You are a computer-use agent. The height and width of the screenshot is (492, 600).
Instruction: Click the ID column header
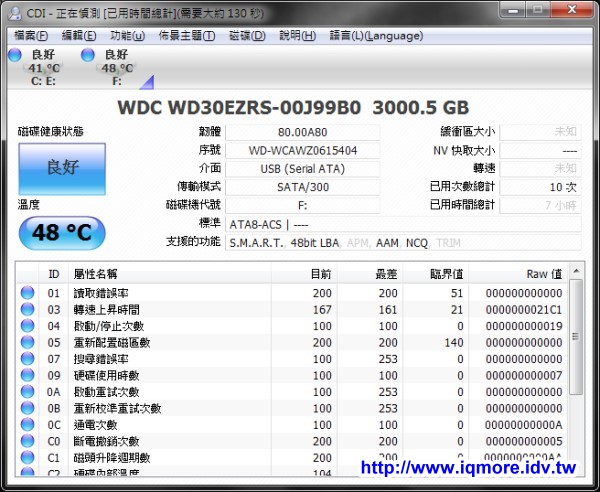pos(54,274)
